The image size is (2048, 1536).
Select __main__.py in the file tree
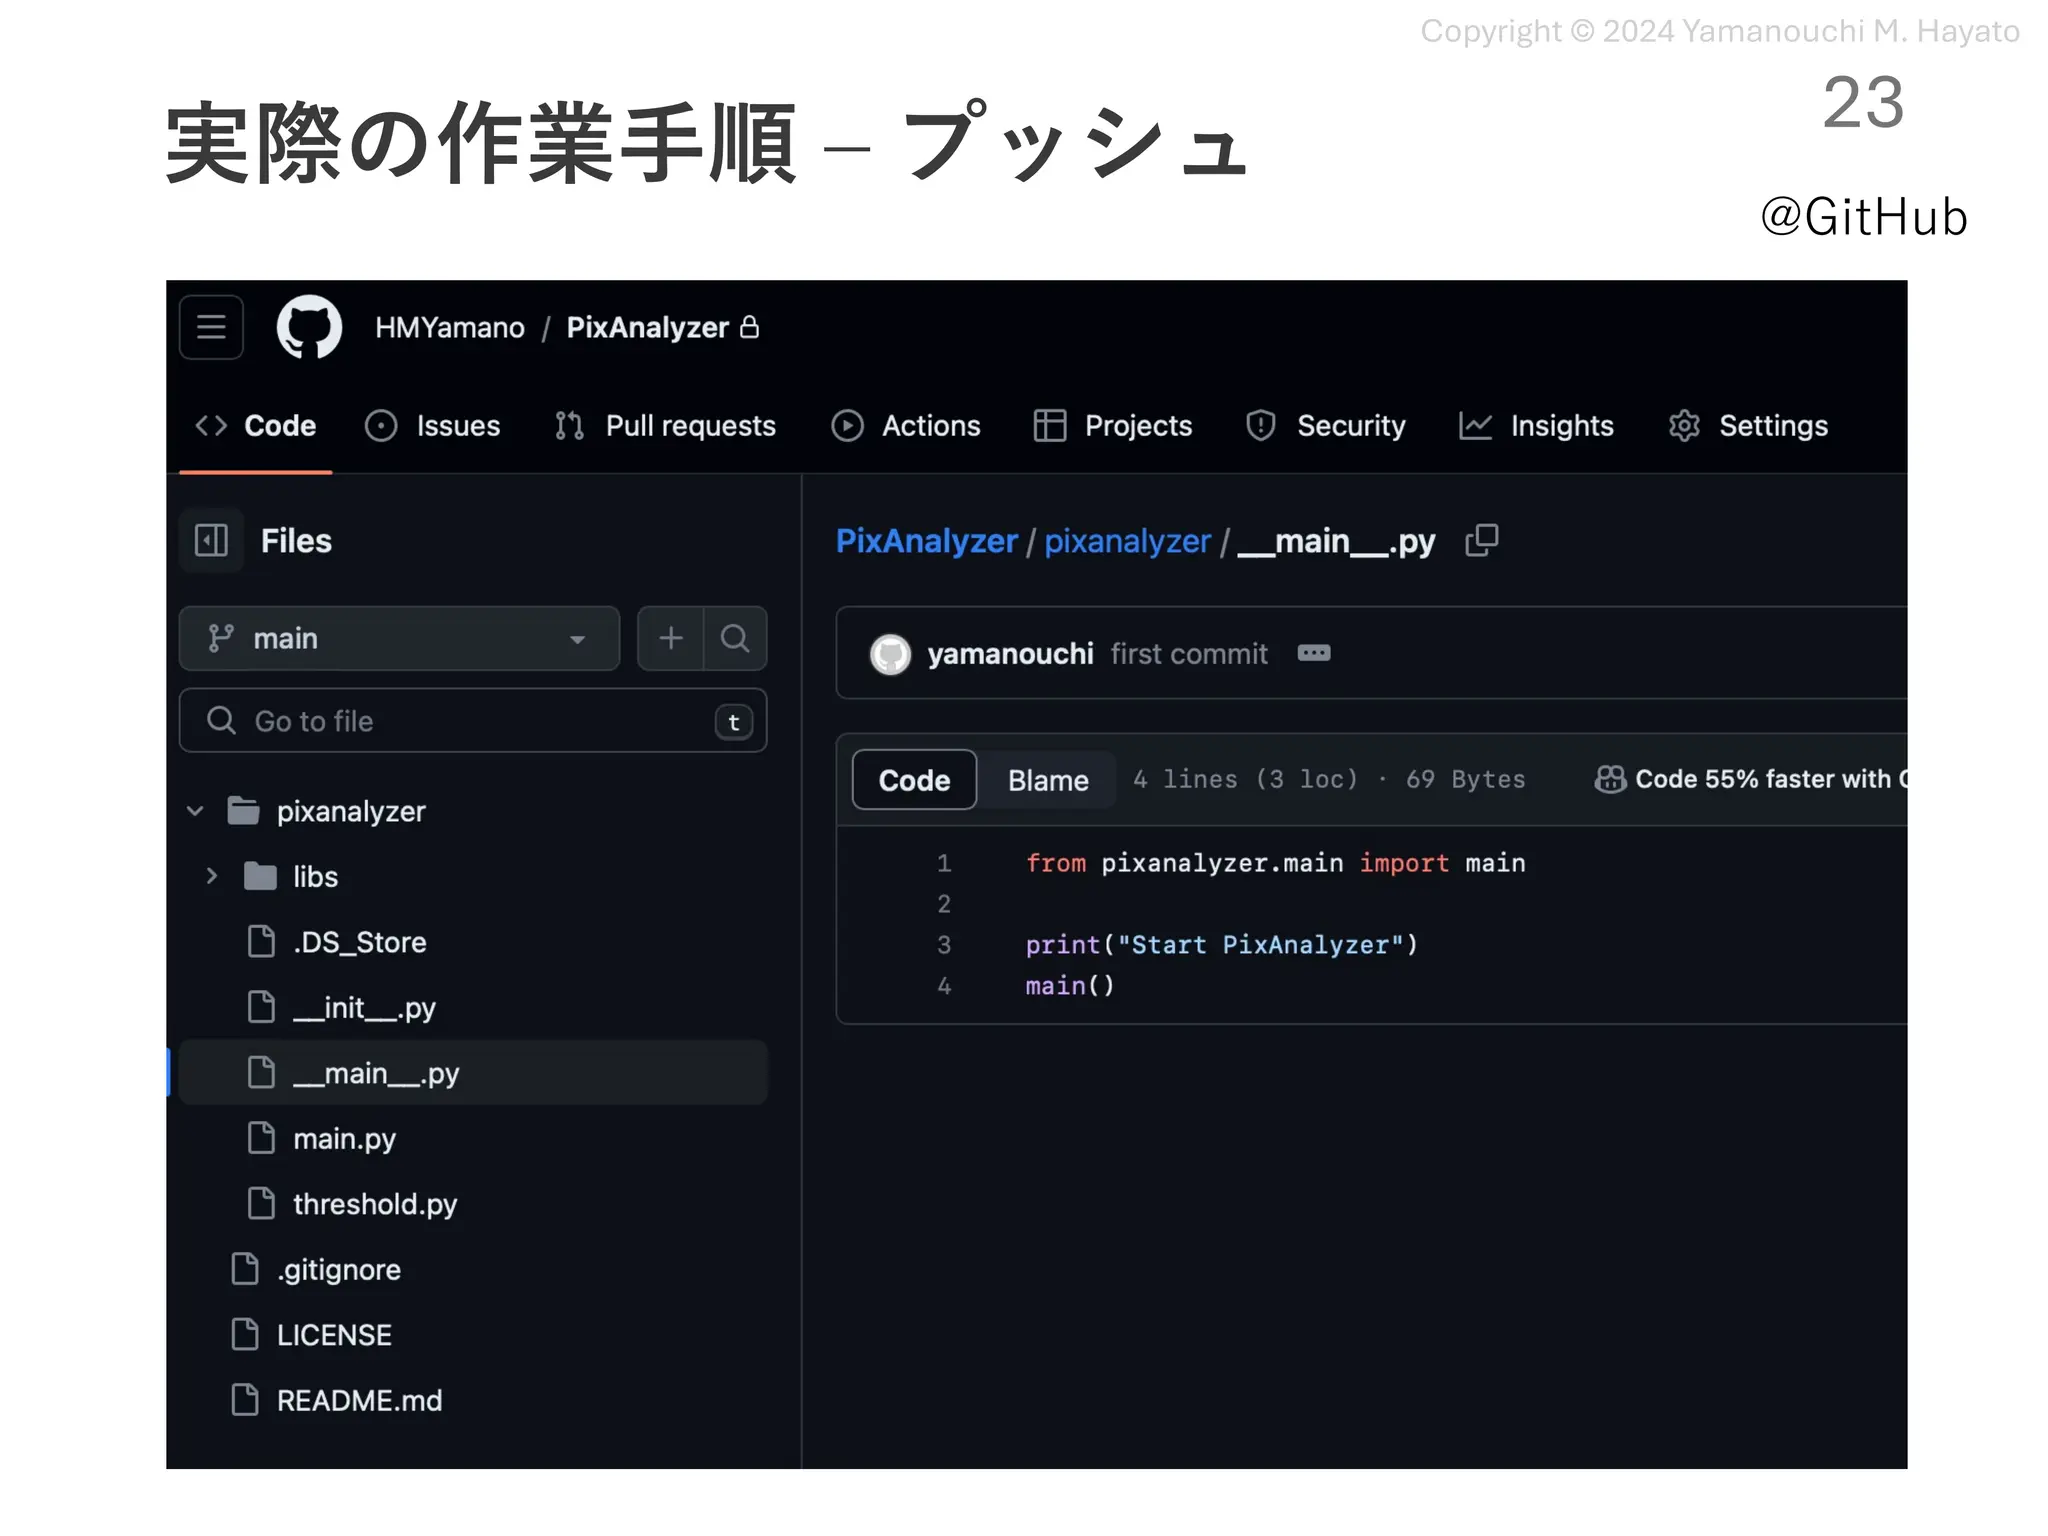point(473,1073)
